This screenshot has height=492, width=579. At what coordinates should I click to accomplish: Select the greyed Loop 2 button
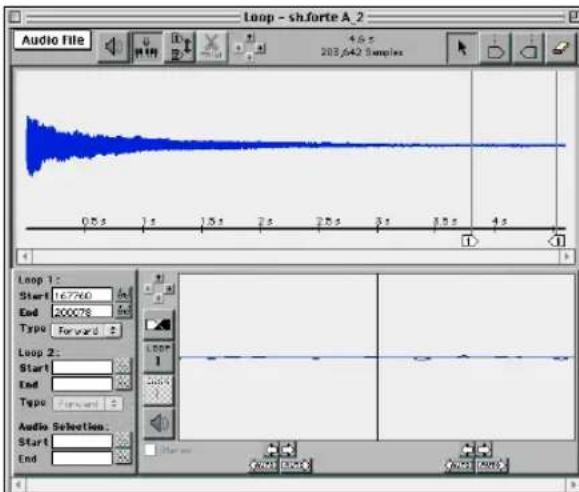[x=158, y=389]
